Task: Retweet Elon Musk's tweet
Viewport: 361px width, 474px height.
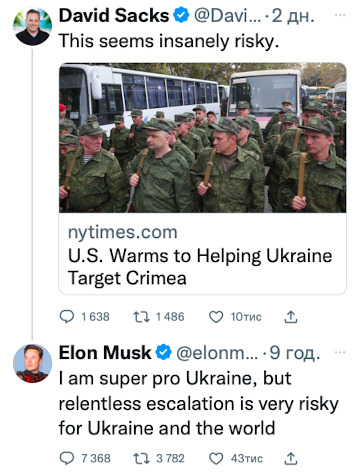Action: tap(141, 458)
